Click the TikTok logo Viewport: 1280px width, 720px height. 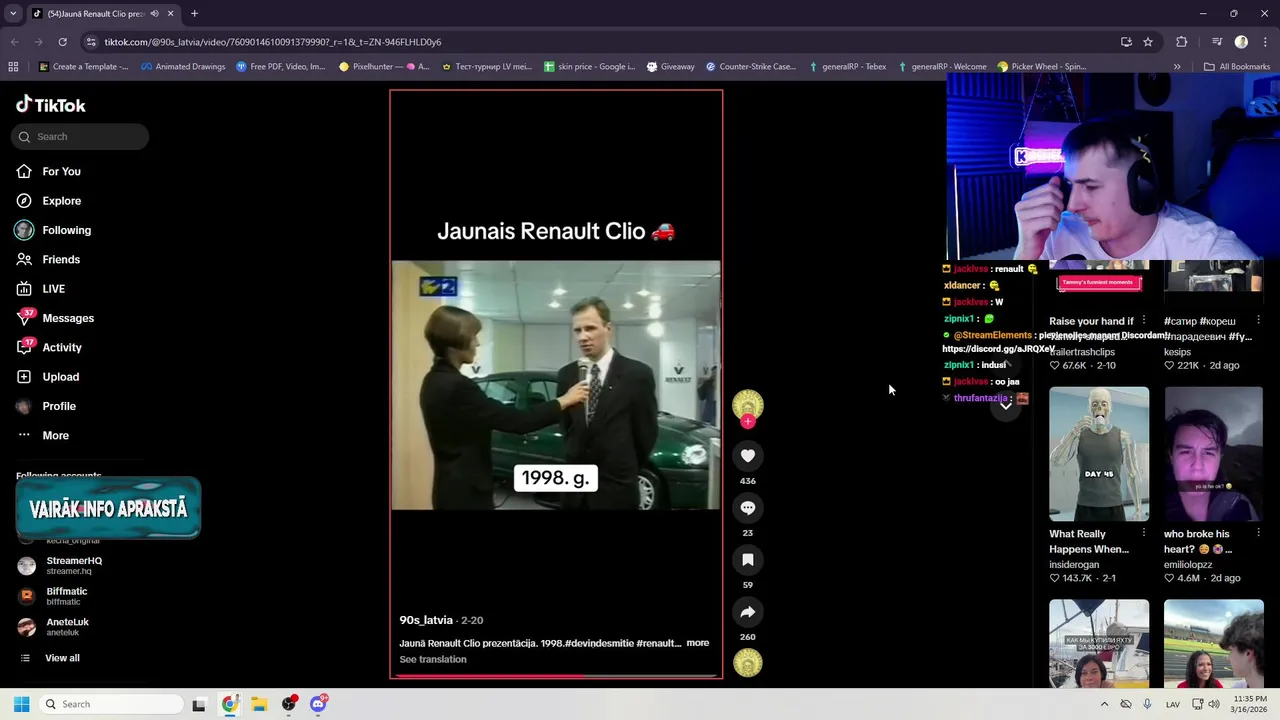[51, 105]
